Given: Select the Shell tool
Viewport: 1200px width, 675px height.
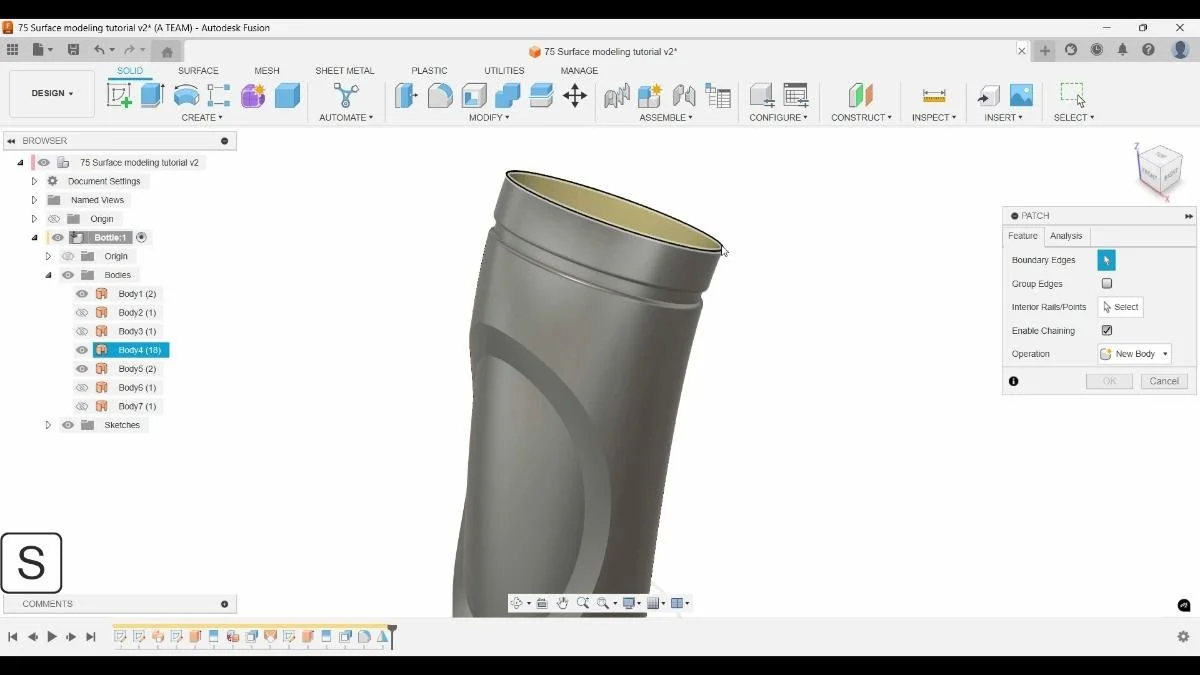Looking at the screenshot, I should (x=474, y=95).
